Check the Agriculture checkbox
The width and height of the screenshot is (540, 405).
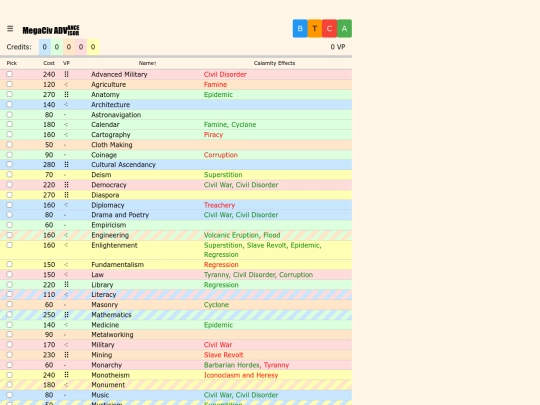click(10, 84)
